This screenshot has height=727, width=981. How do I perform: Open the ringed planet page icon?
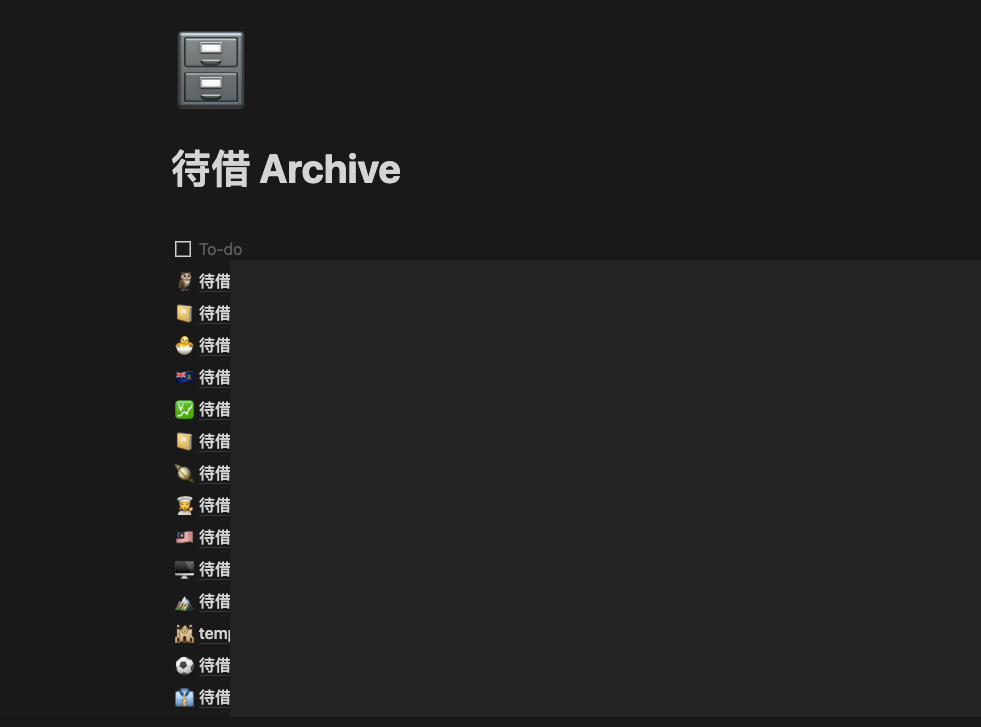coord(184,473)
